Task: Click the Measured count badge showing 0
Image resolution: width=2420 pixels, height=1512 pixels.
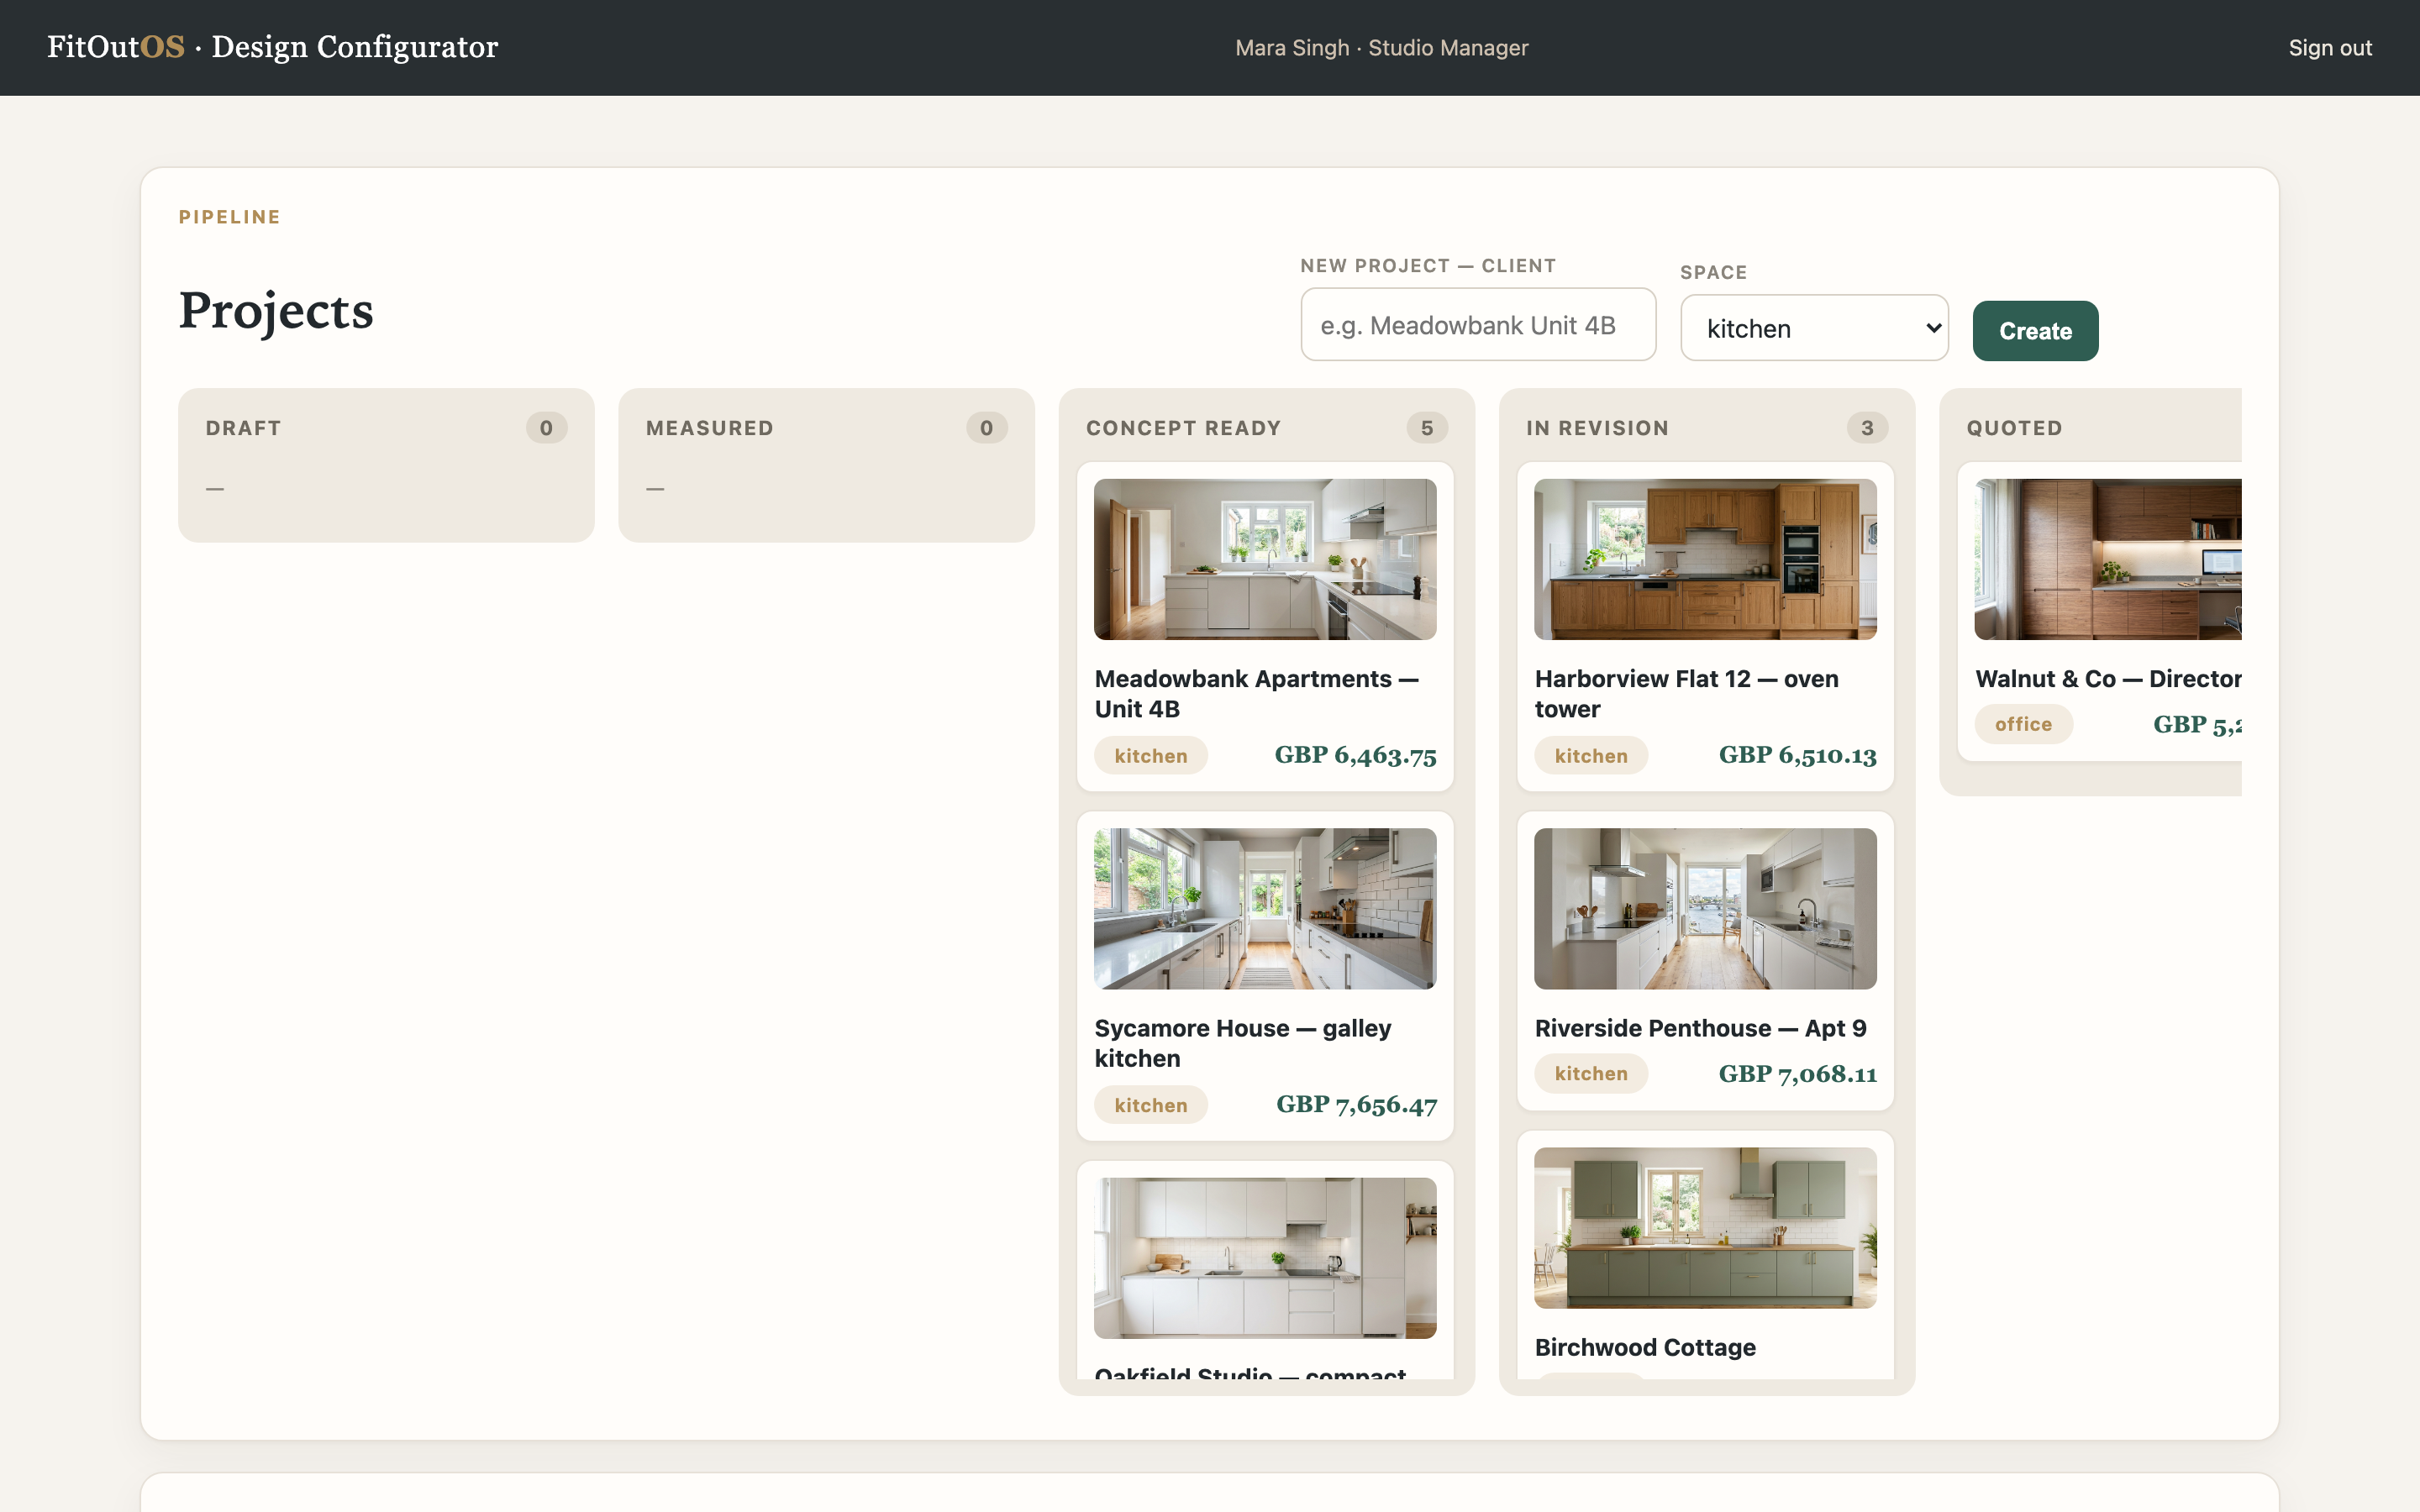Action: (x=986, y=428)
